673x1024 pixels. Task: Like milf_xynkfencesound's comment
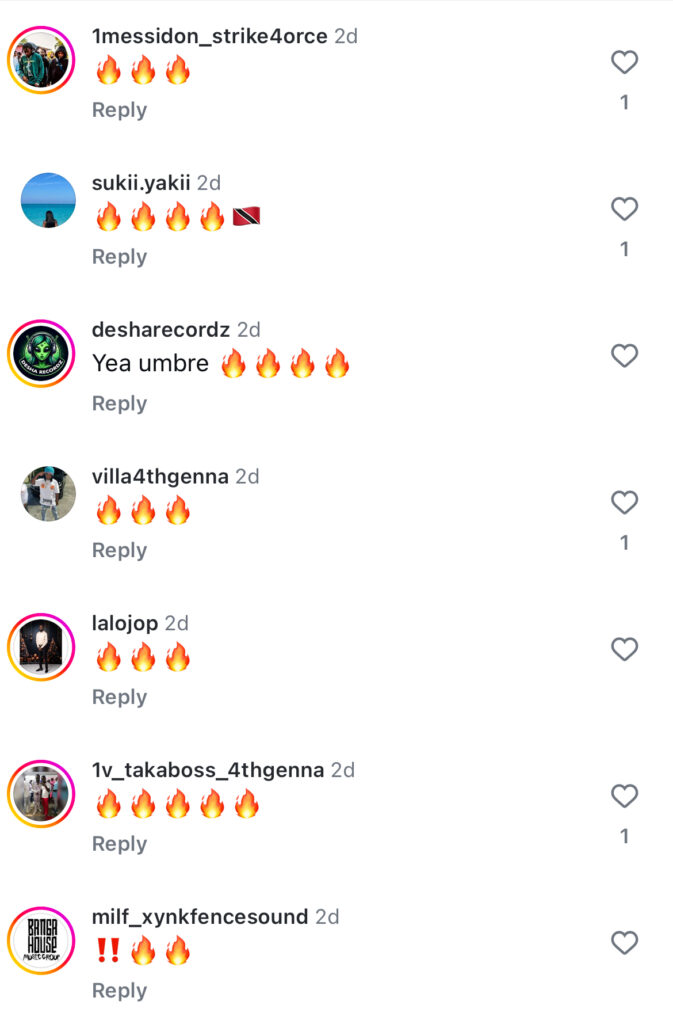[624, 943]
